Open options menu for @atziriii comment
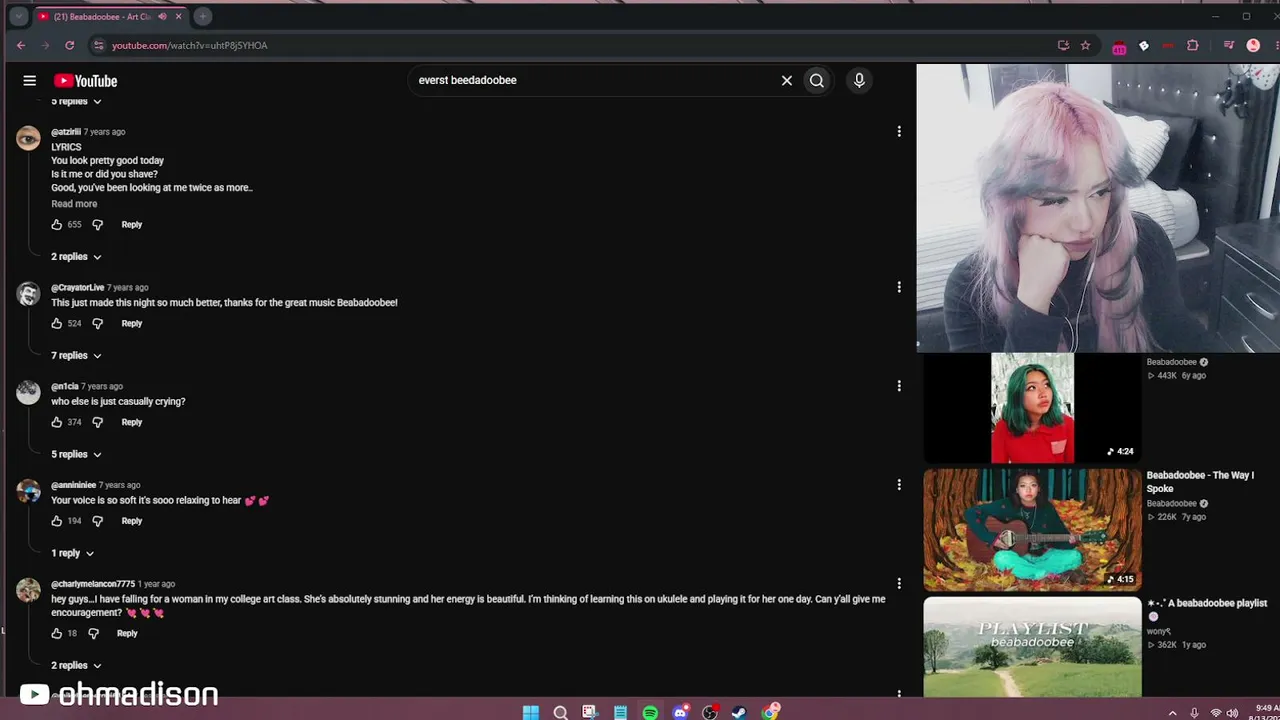The image size is (1280, 720). point(899,131)
